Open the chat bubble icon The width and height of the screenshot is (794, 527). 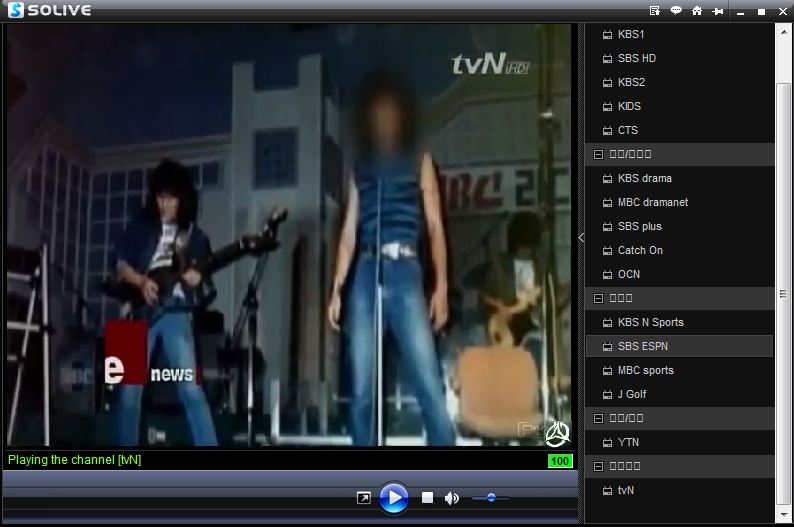[676, 11]
